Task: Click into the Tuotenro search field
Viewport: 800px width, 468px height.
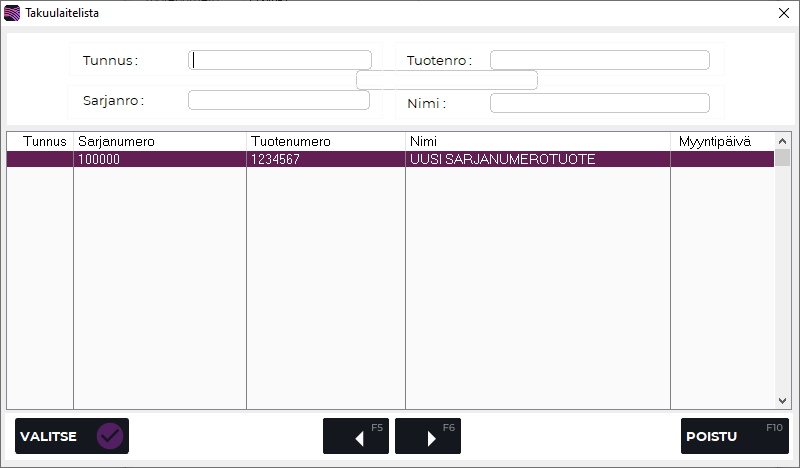Action: tap(599, 60)
